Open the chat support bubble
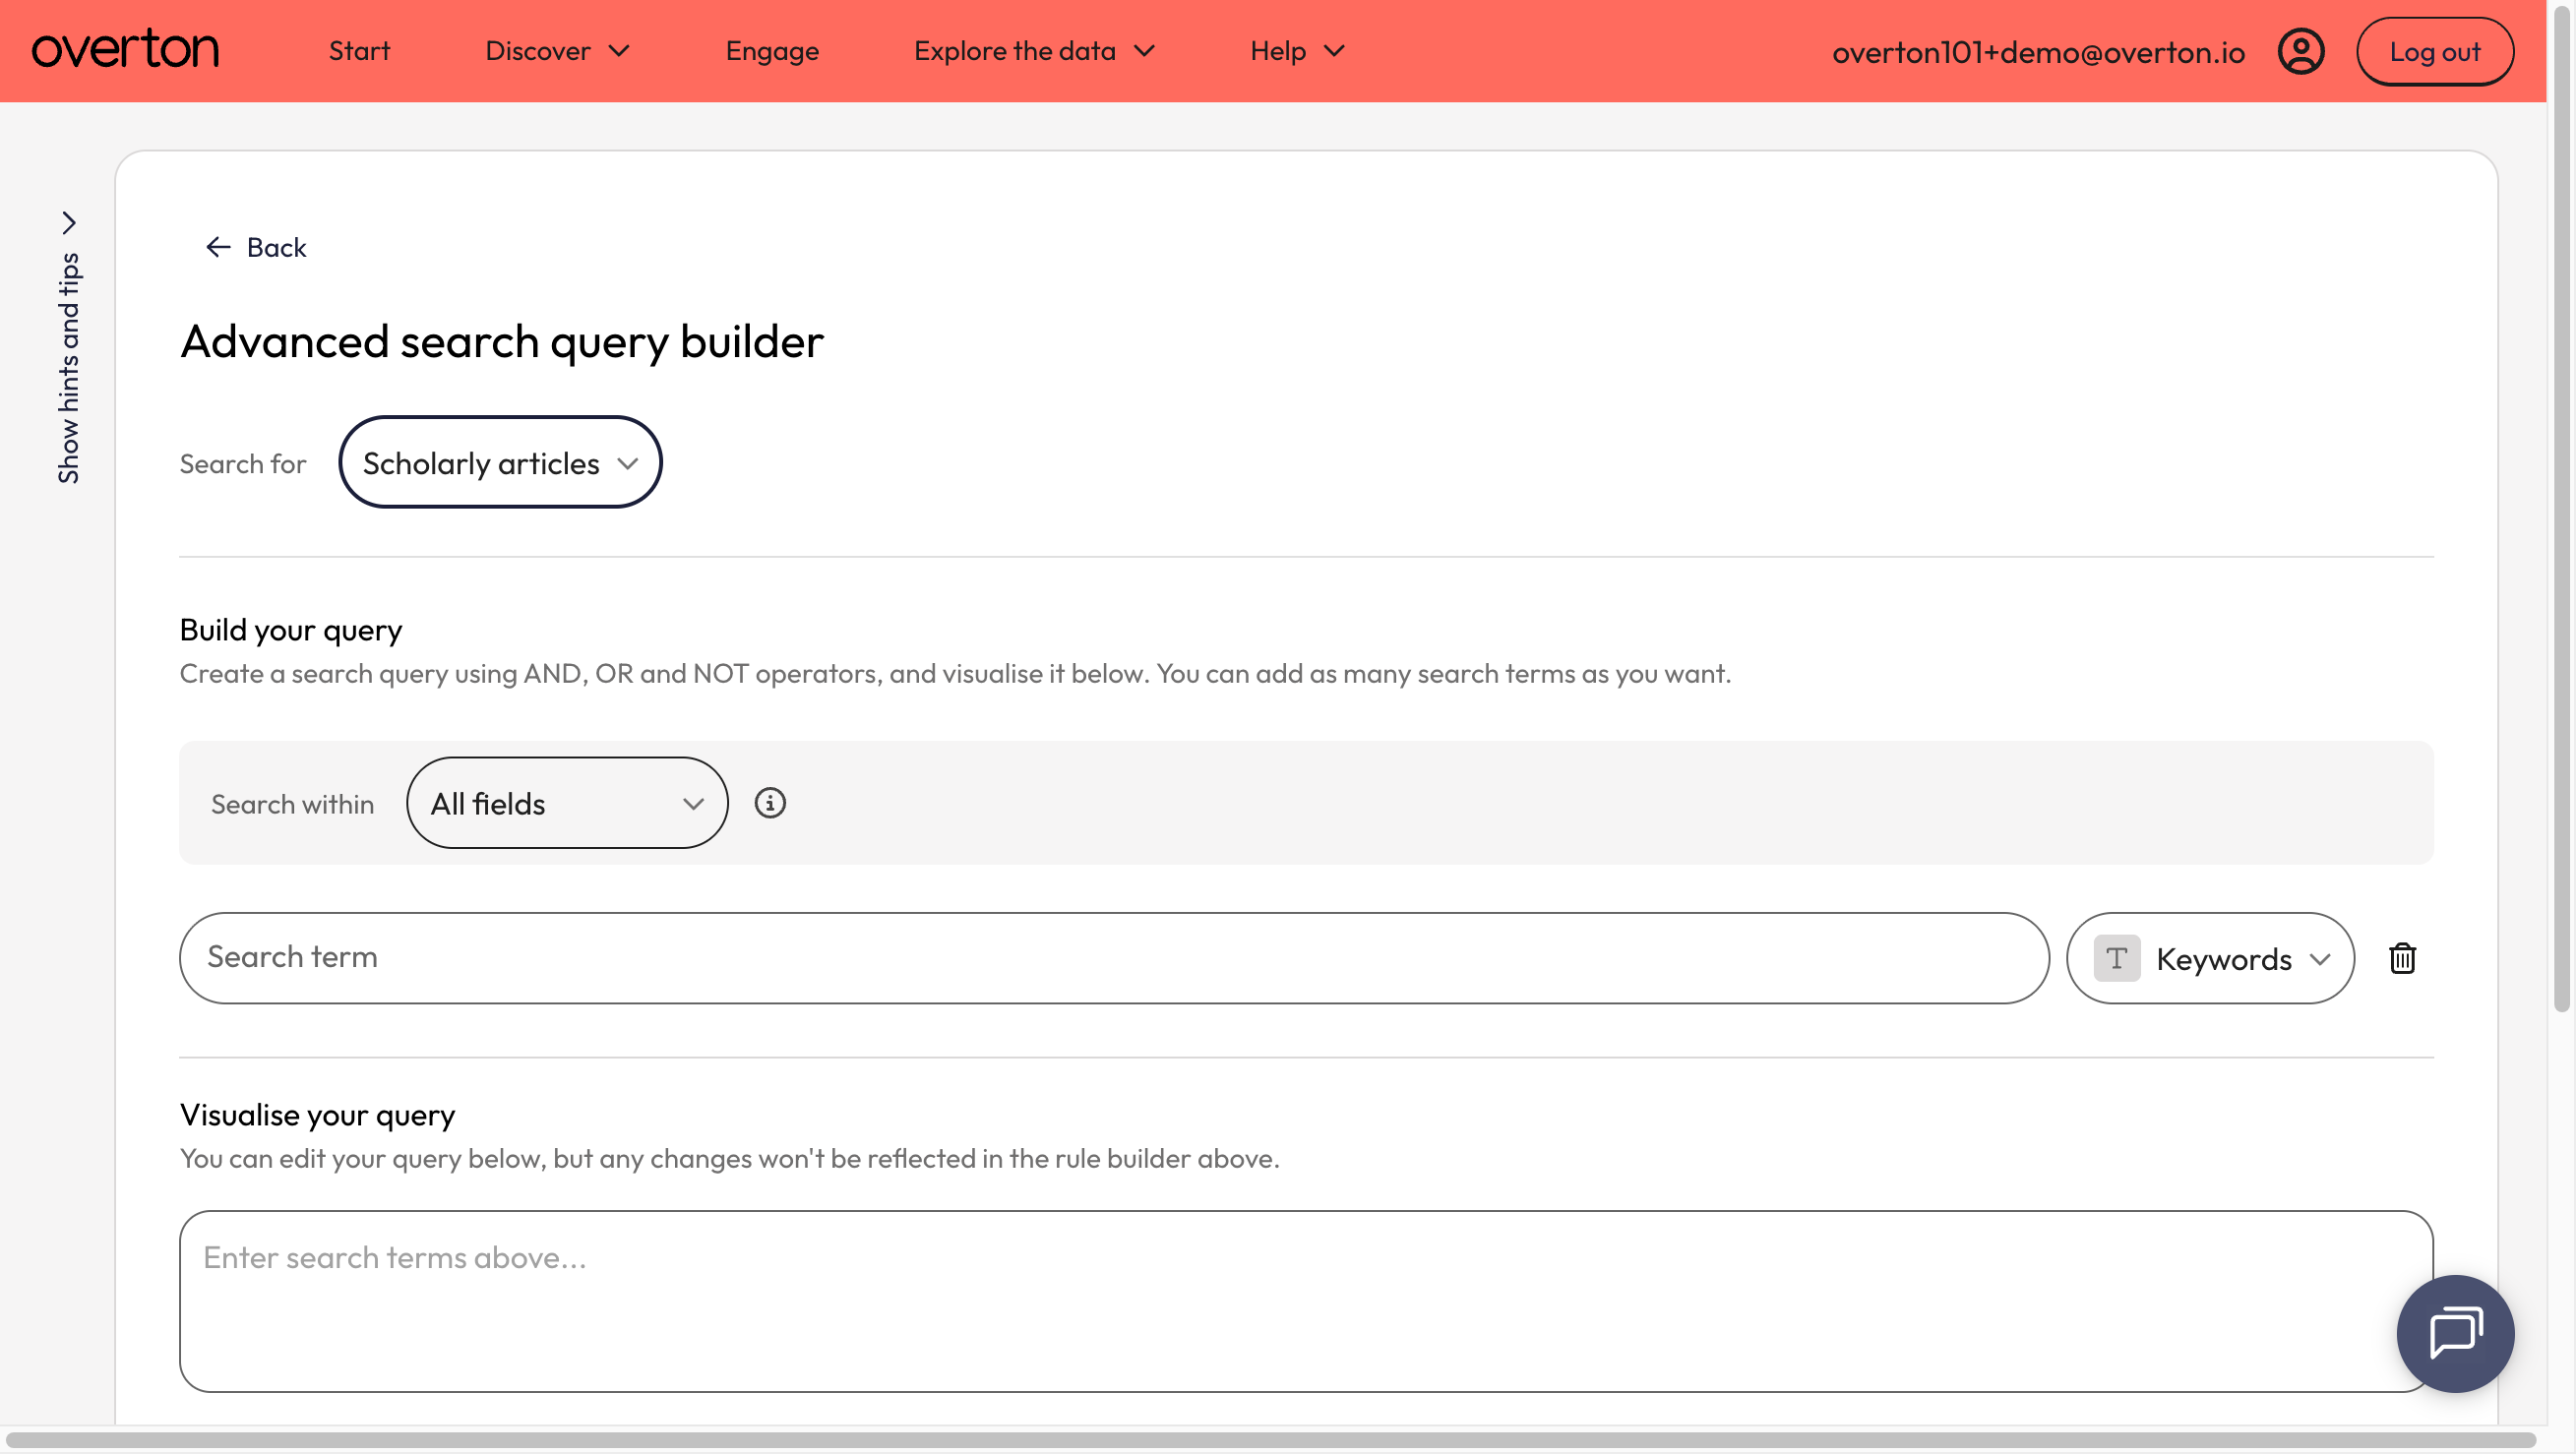Screen dimensions: 2576x1454 pyautogui.click(x=2455, y=1333)
